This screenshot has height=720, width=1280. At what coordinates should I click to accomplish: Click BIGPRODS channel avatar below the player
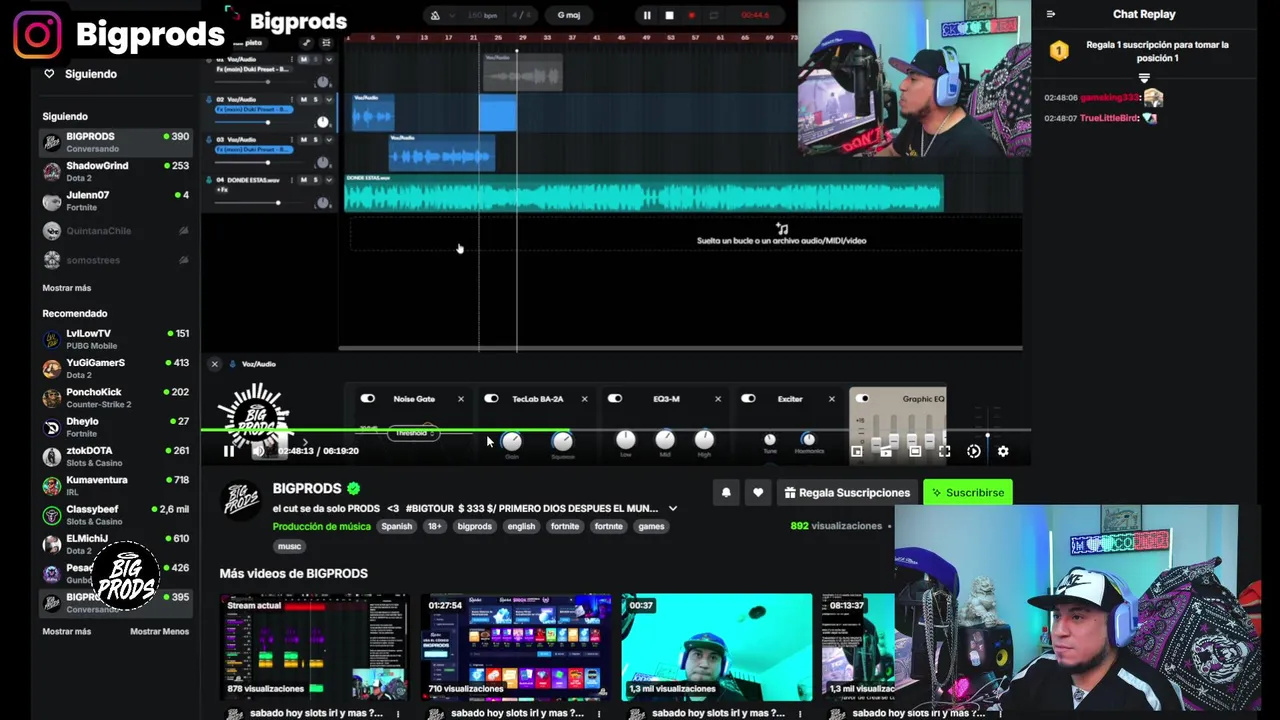241,499
